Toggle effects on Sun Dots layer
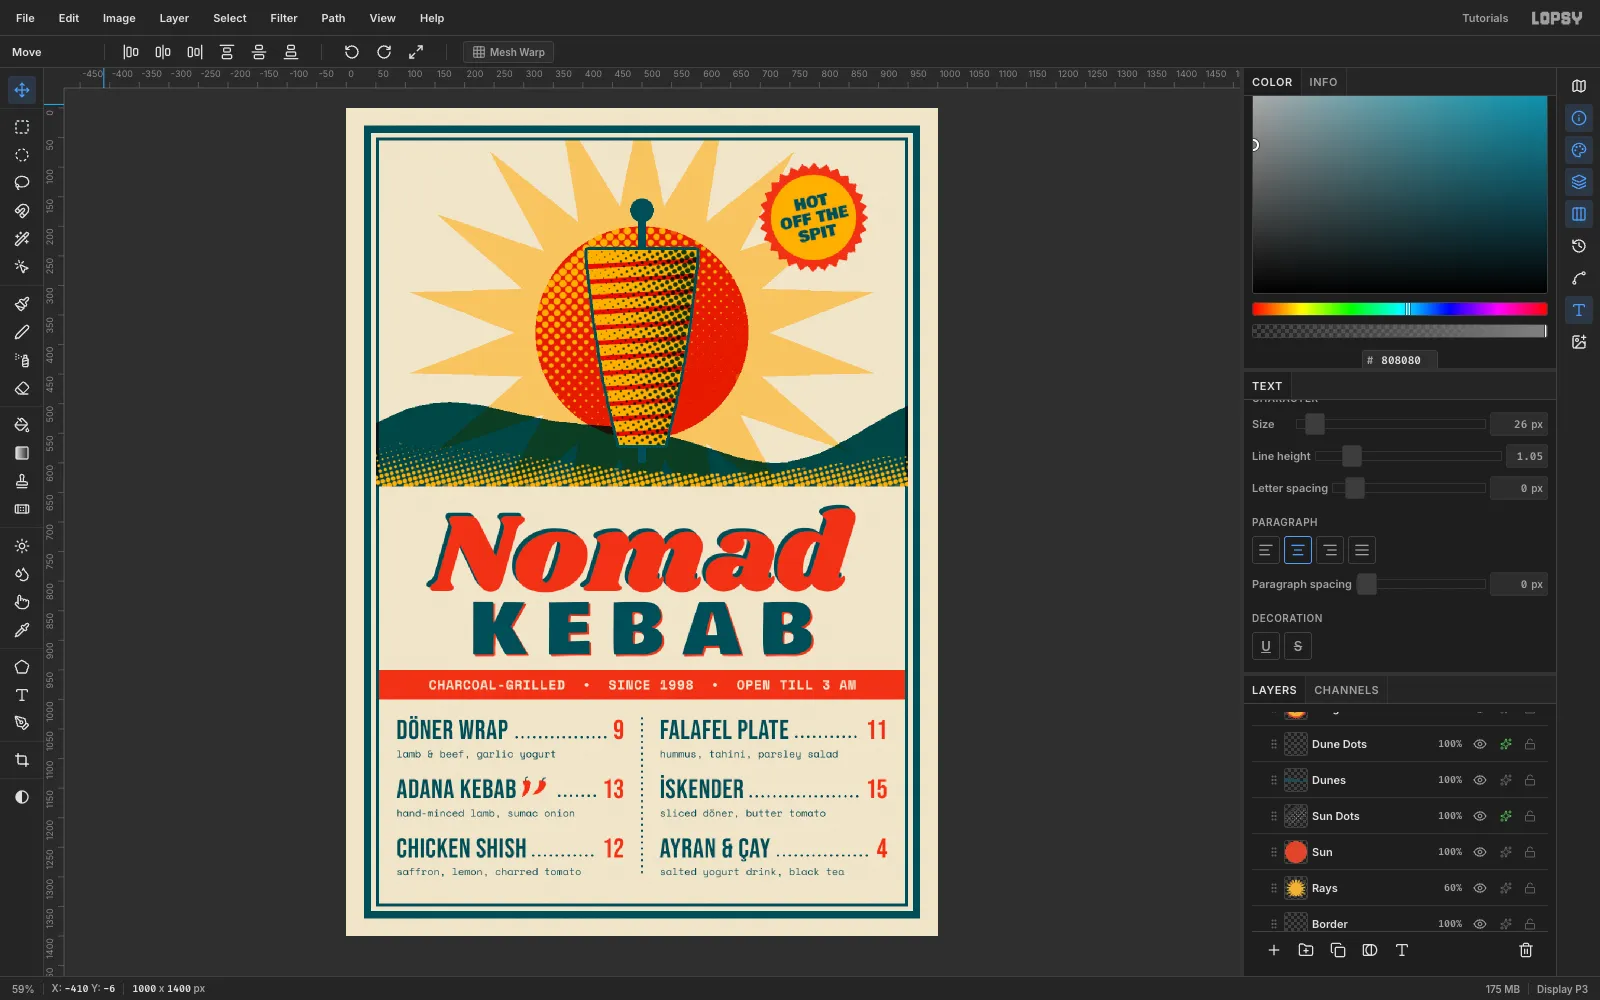 coord(1505,816)
